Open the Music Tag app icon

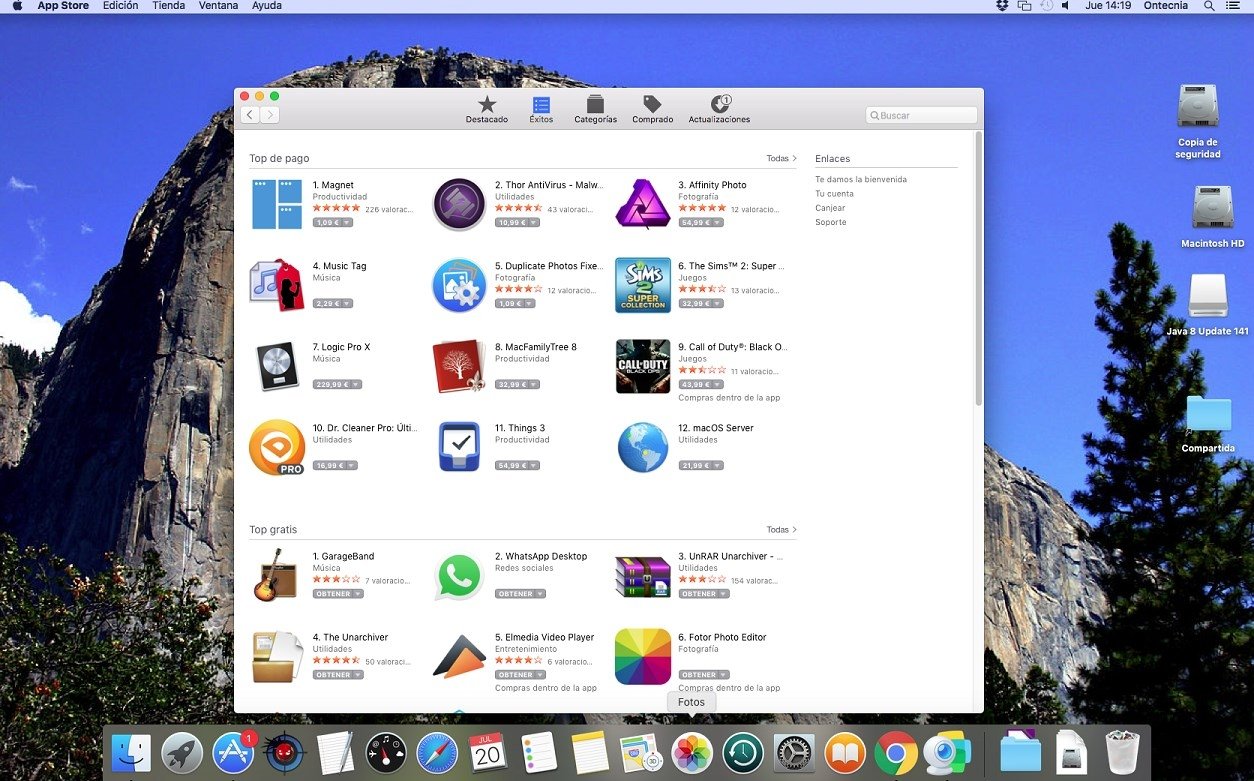click(277, 285)
